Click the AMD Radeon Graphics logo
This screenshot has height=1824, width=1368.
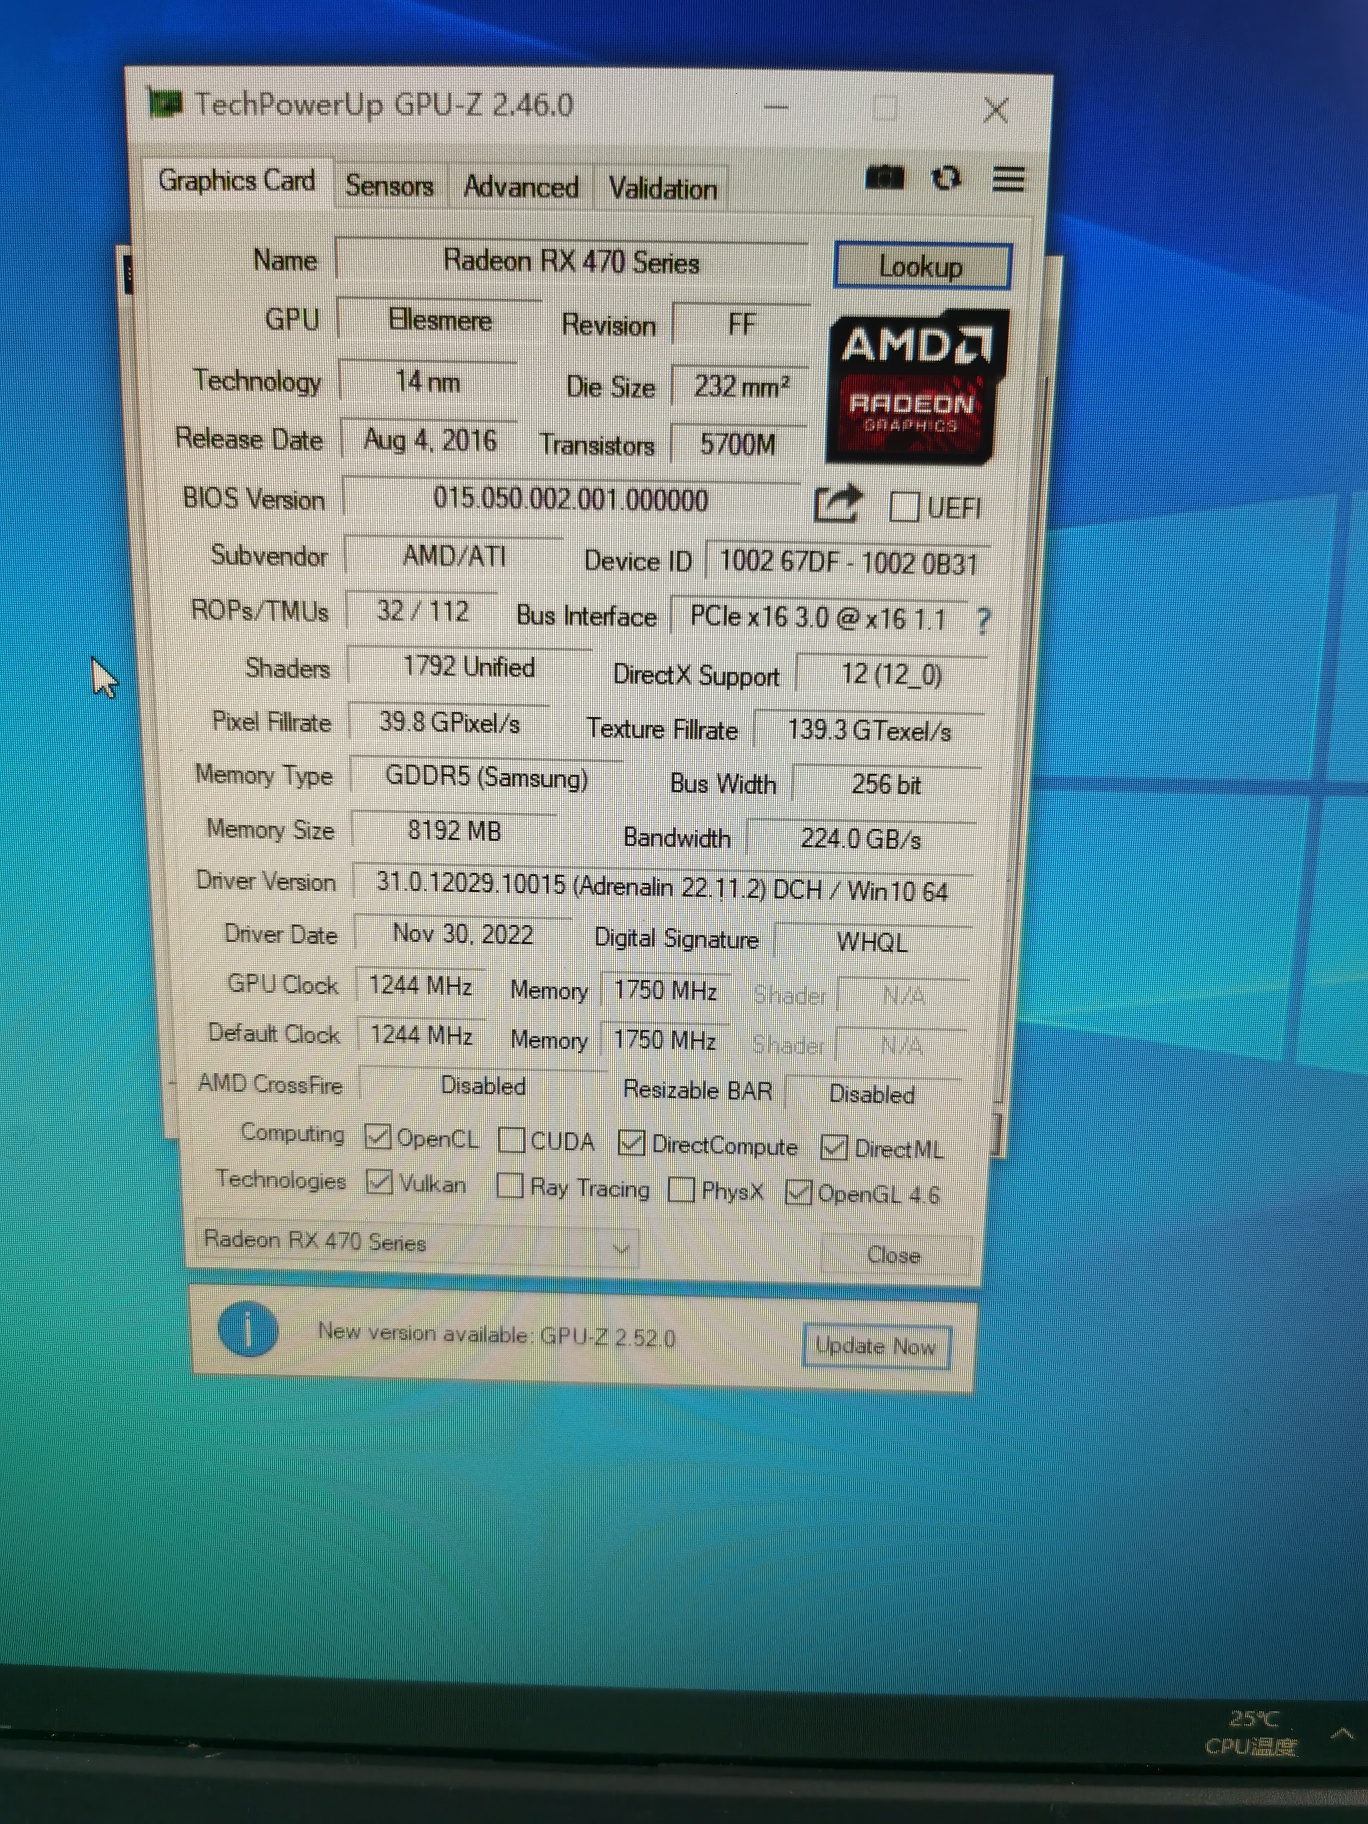tap(915, 387)
